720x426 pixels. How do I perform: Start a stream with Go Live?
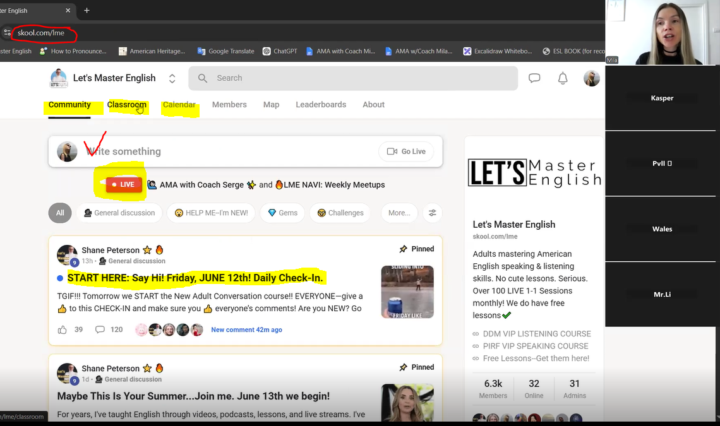(x=406, y=151)
